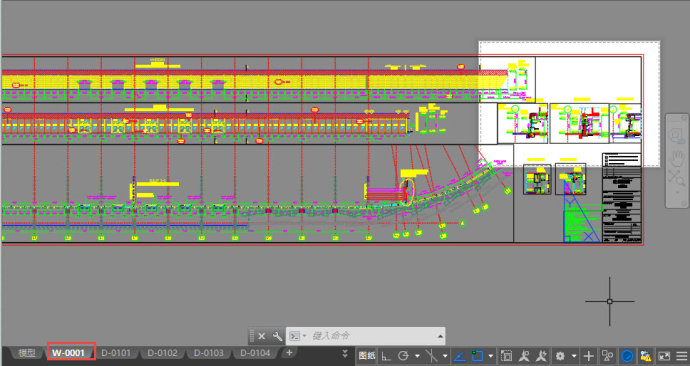Switch to the D-0102 layout tab
690x366 pixels.
[162, 353]
